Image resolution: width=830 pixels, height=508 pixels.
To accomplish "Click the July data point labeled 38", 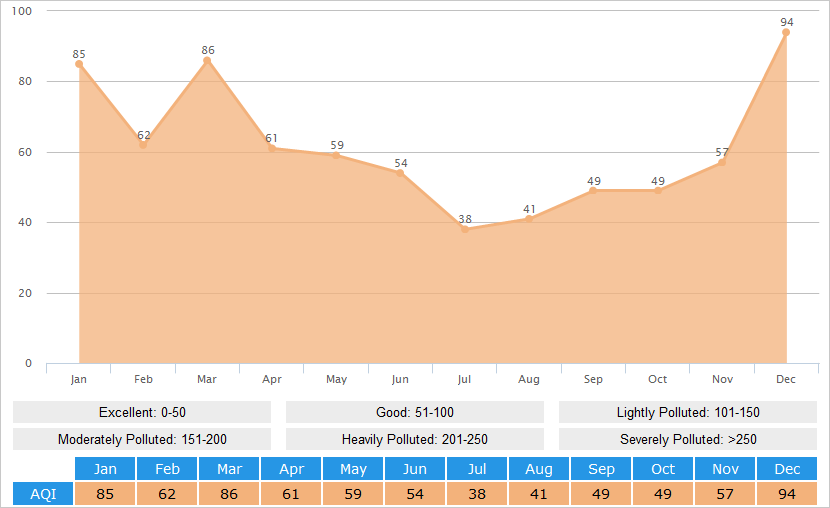I will tap(465, 230).
